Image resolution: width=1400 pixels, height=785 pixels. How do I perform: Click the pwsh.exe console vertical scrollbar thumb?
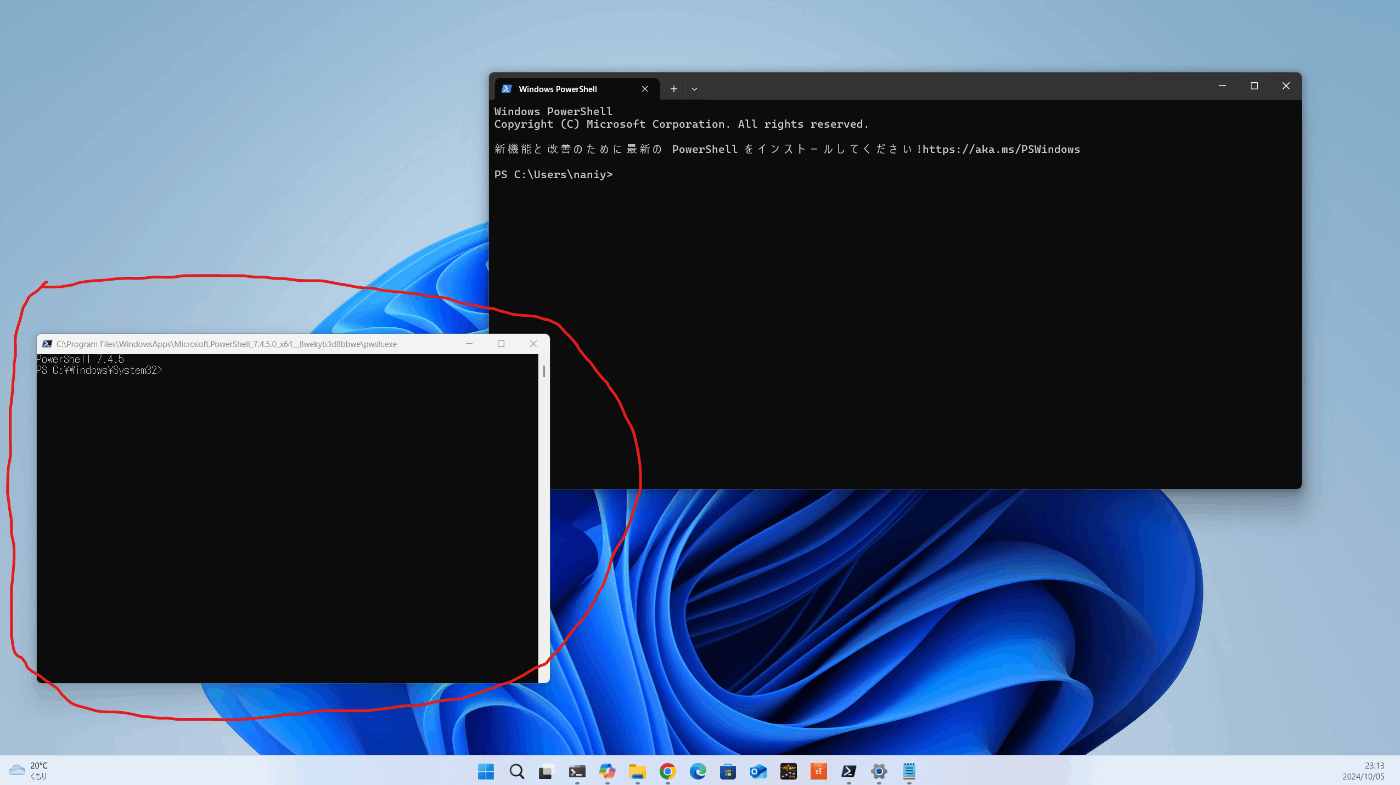(x=544, y=370)
